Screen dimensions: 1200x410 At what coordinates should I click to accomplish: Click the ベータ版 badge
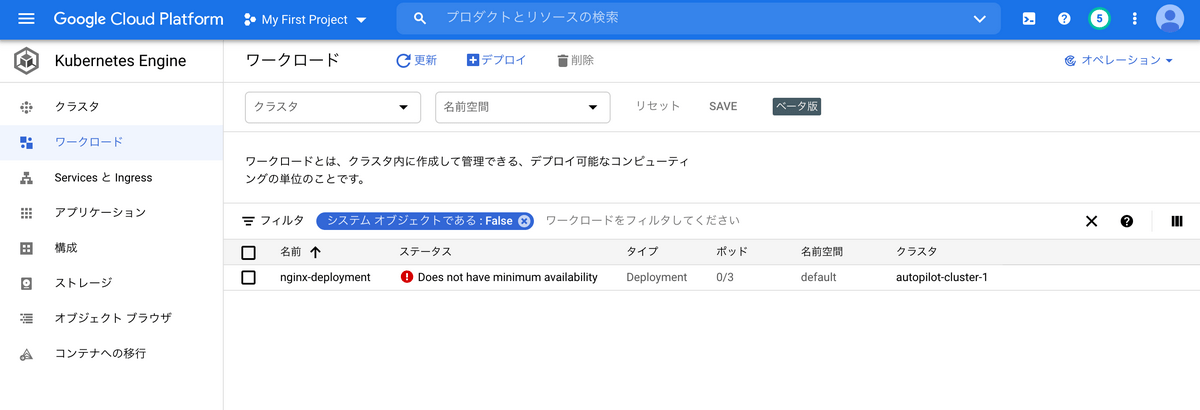point(797,106)
